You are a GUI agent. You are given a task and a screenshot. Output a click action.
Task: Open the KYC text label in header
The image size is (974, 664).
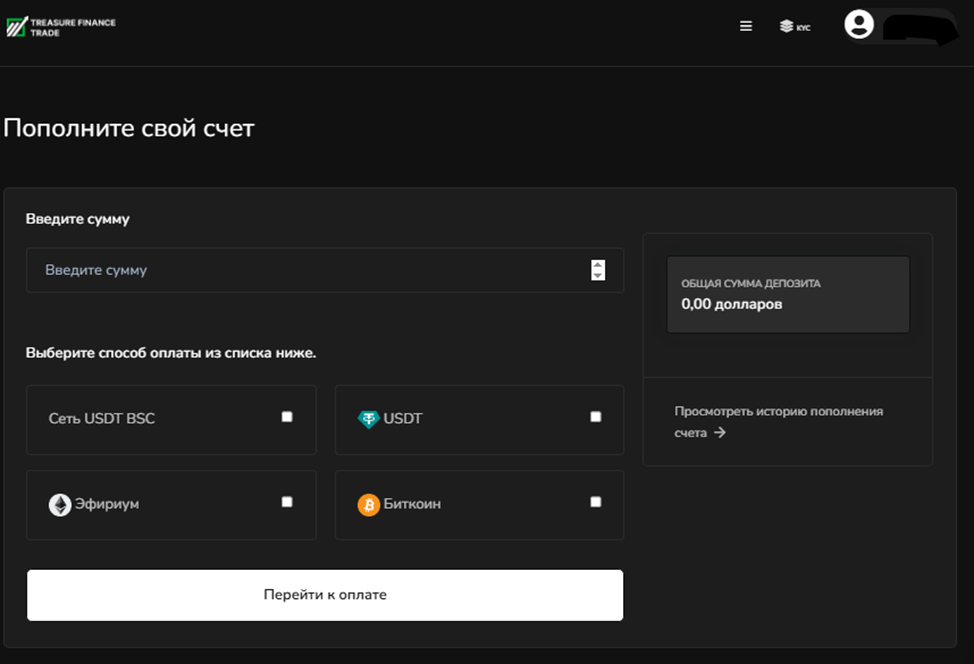tap(803, 28)
